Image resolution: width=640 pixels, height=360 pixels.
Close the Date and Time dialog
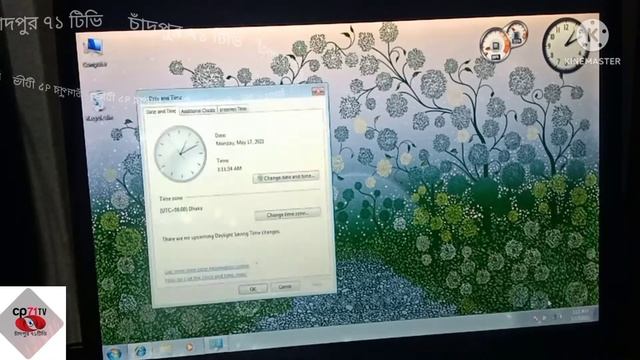coord(318,91)
